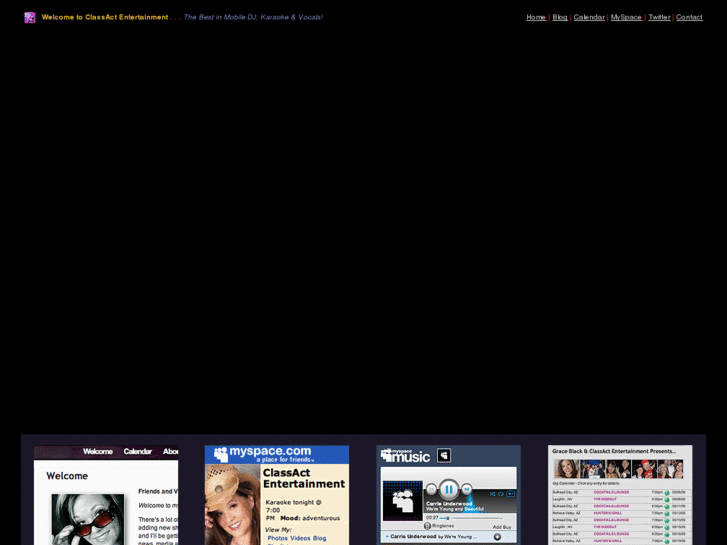Click the Welcome to ClassAct Entertainment title
This screenshot has height=545, width=727.
(x=105, y=17)
